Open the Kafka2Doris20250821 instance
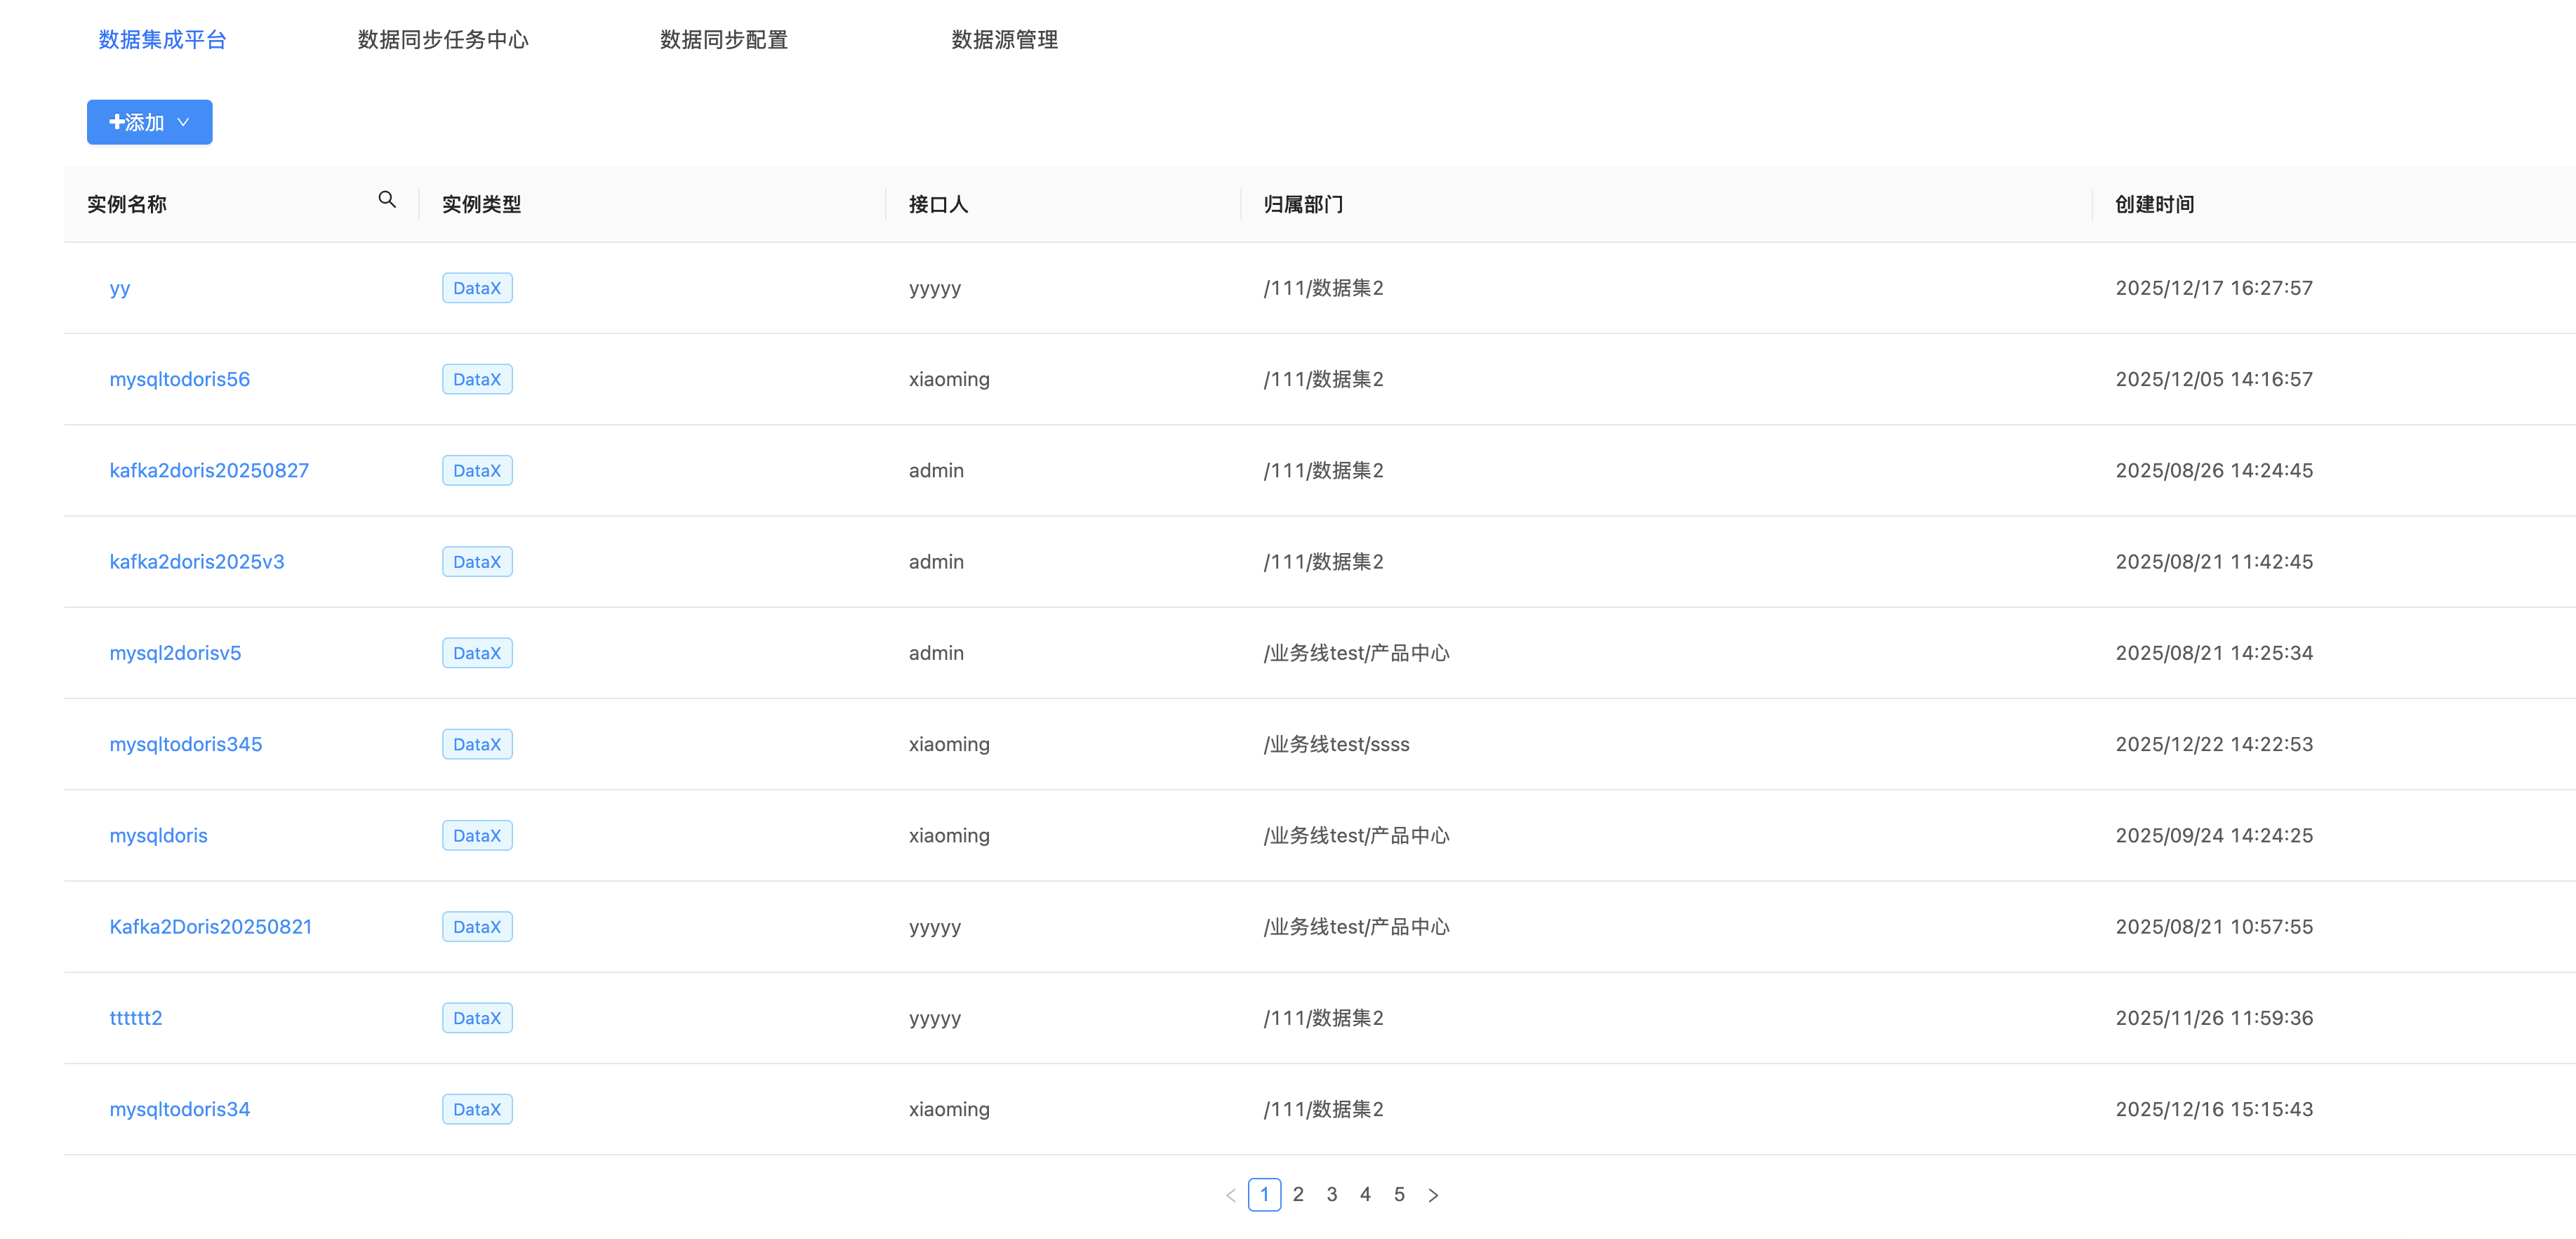Image resolution: width=2576 pixels, height=1239 pixels. point(211,927)
